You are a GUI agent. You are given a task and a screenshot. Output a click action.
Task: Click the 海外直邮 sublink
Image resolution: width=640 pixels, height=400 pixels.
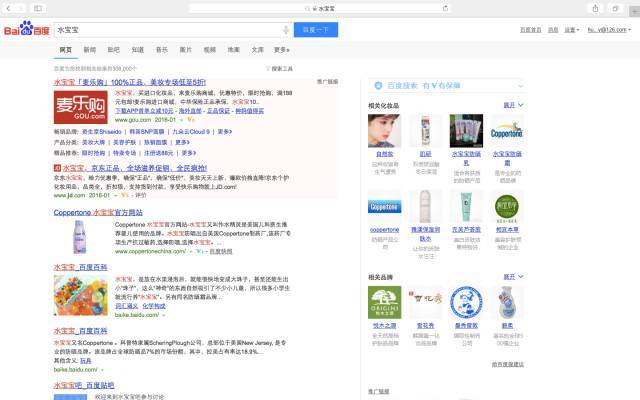[x=190, y=111]
